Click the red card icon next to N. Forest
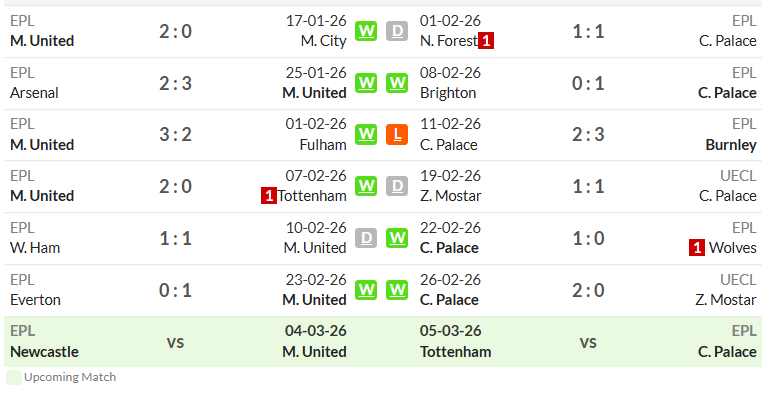This screenshot has width=762, height=398. pos(486,41)
